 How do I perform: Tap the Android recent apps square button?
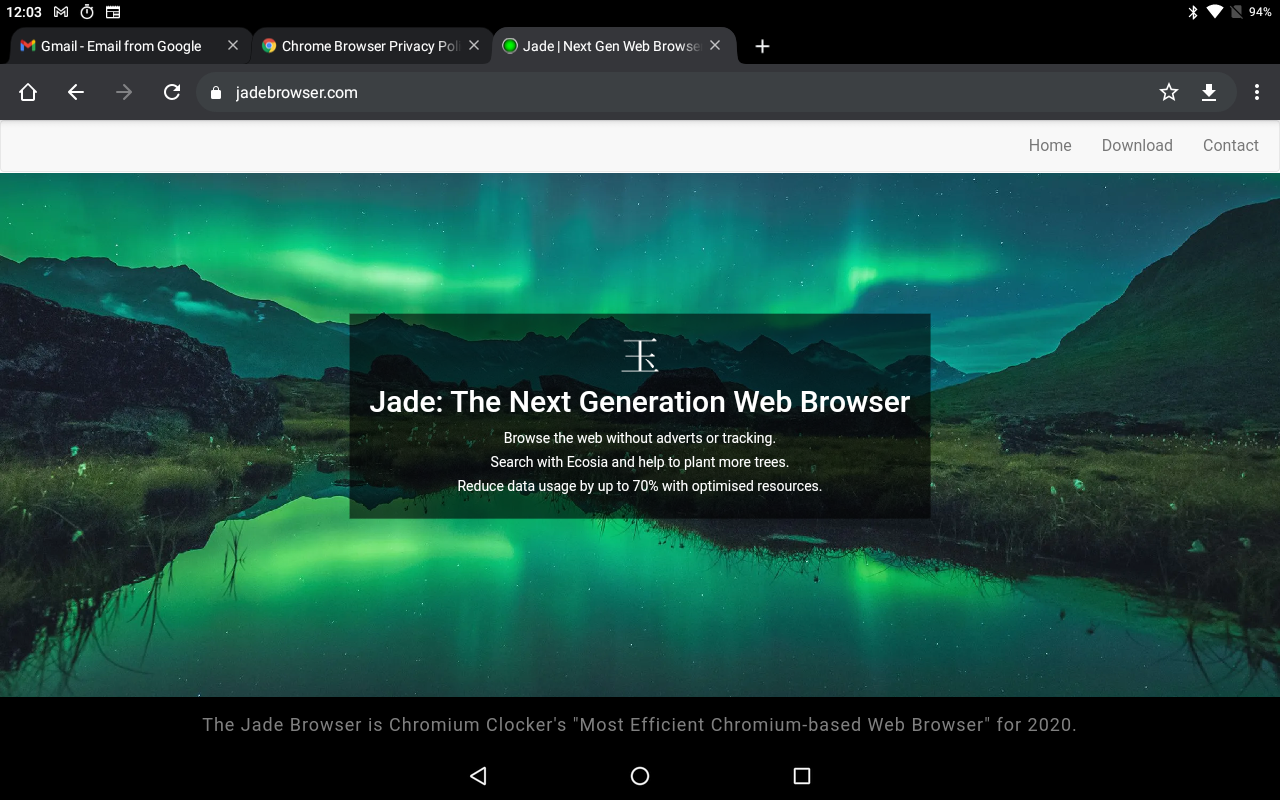tap(801, 776)
